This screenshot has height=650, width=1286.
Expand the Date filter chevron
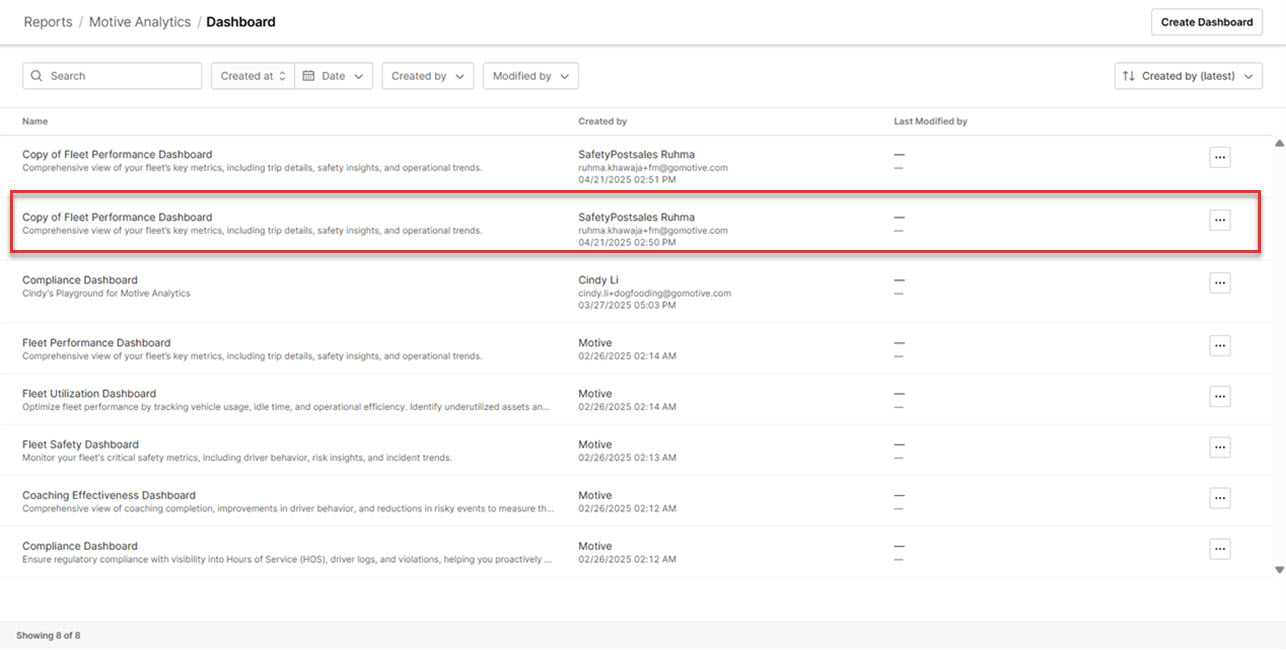[359, 76]
